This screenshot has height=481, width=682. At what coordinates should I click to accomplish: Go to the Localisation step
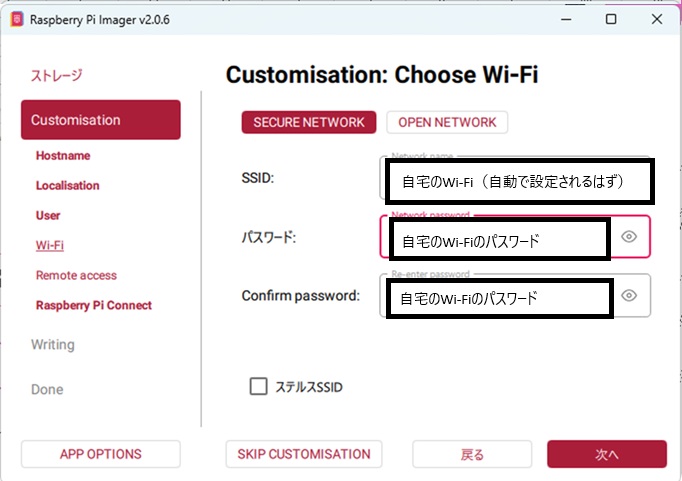[68, 186]
